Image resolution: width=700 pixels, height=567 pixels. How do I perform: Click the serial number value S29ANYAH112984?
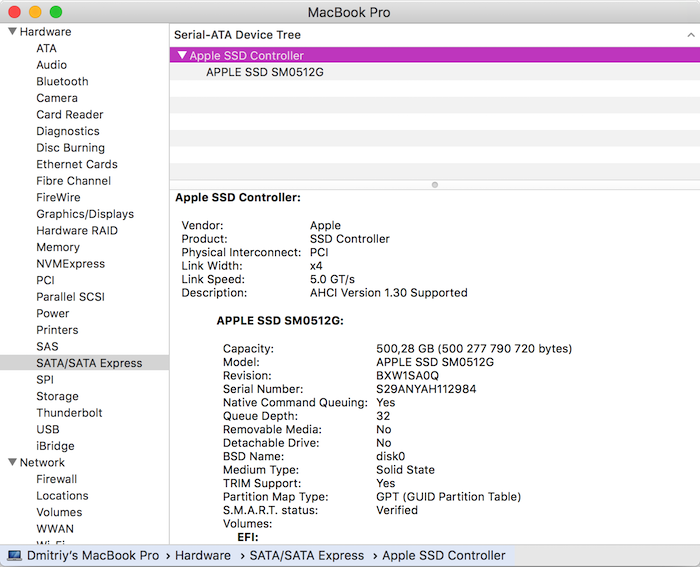click(x=426, y=389)
